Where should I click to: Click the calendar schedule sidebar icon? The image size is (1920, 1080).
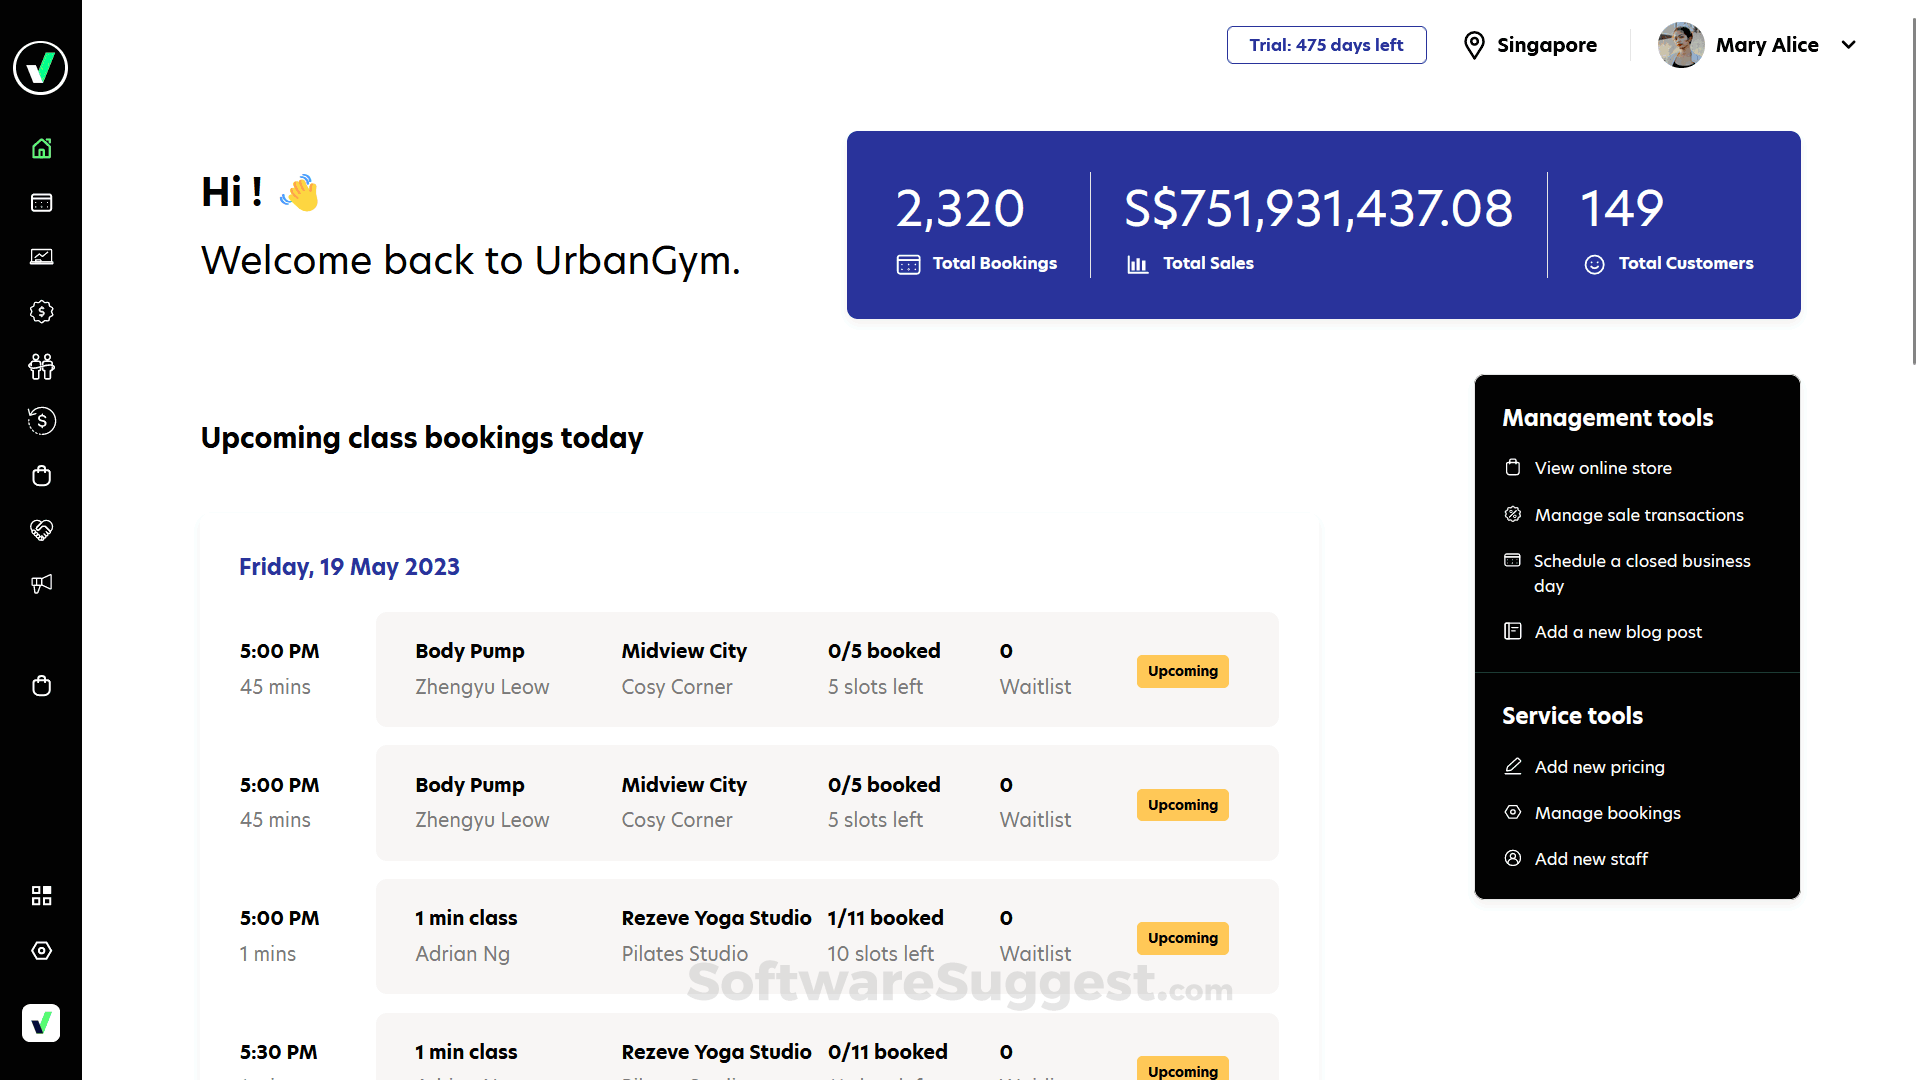click(x=41, y=203)
